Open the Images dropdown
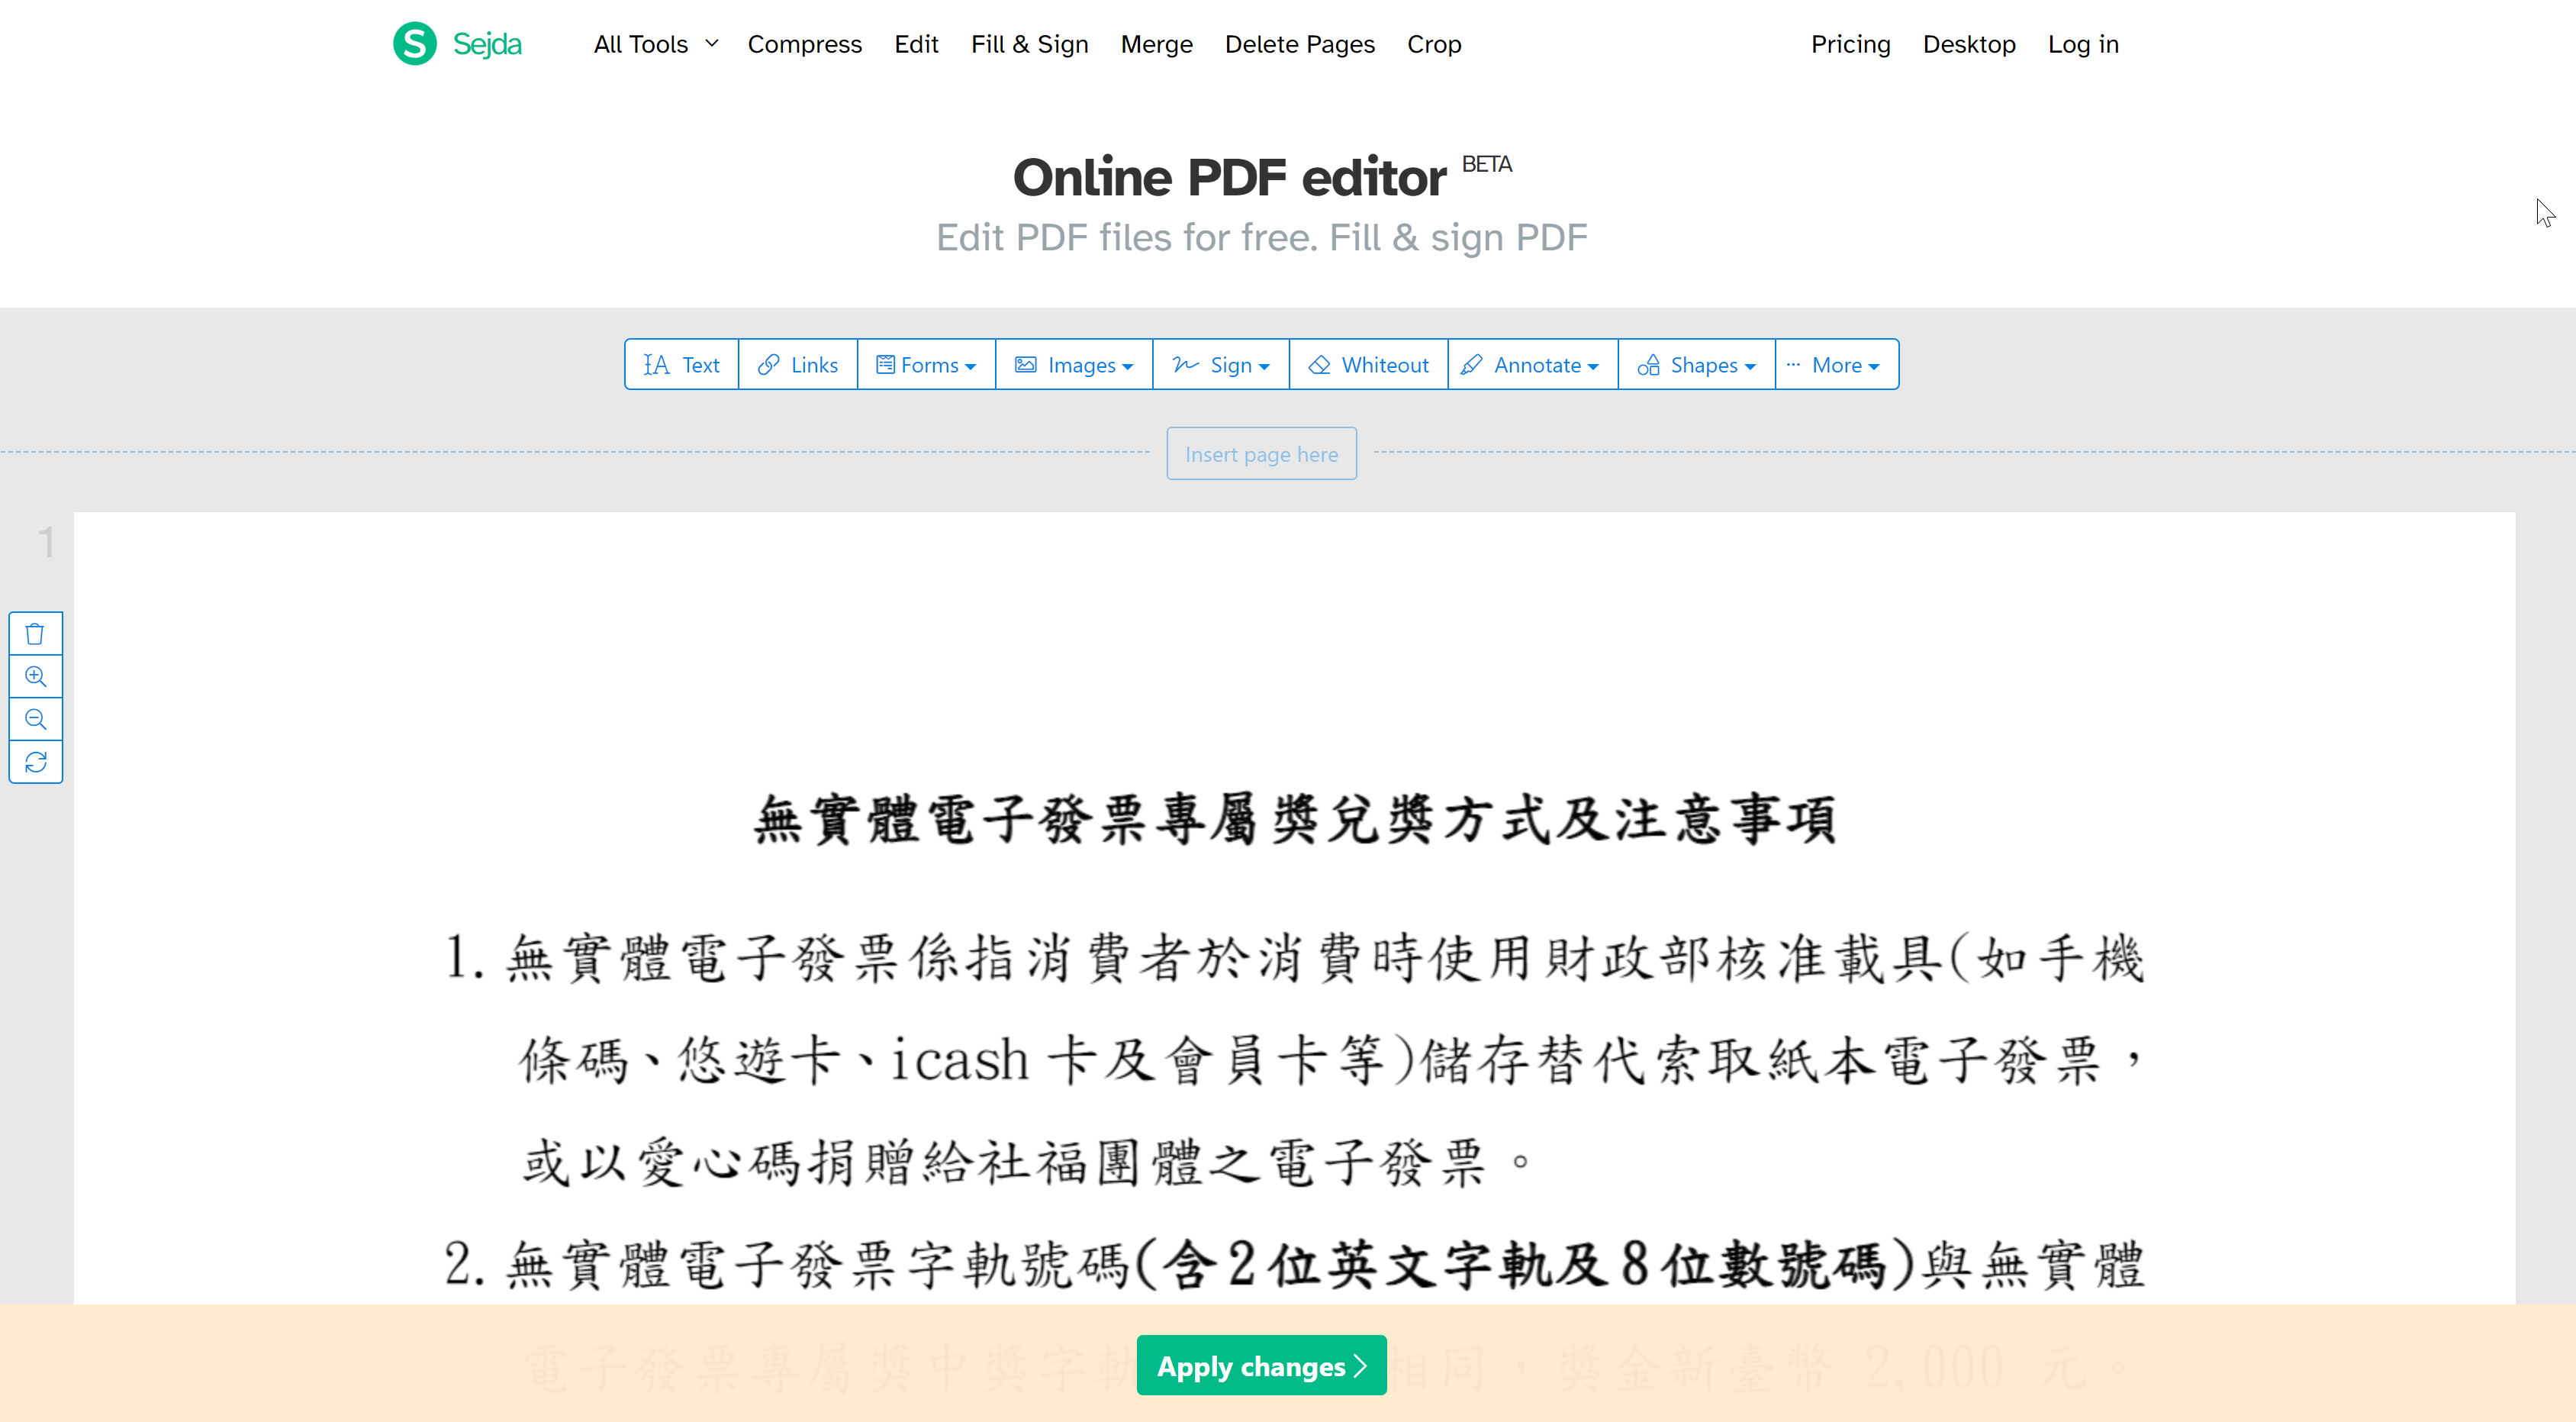 coord(1074,365)
